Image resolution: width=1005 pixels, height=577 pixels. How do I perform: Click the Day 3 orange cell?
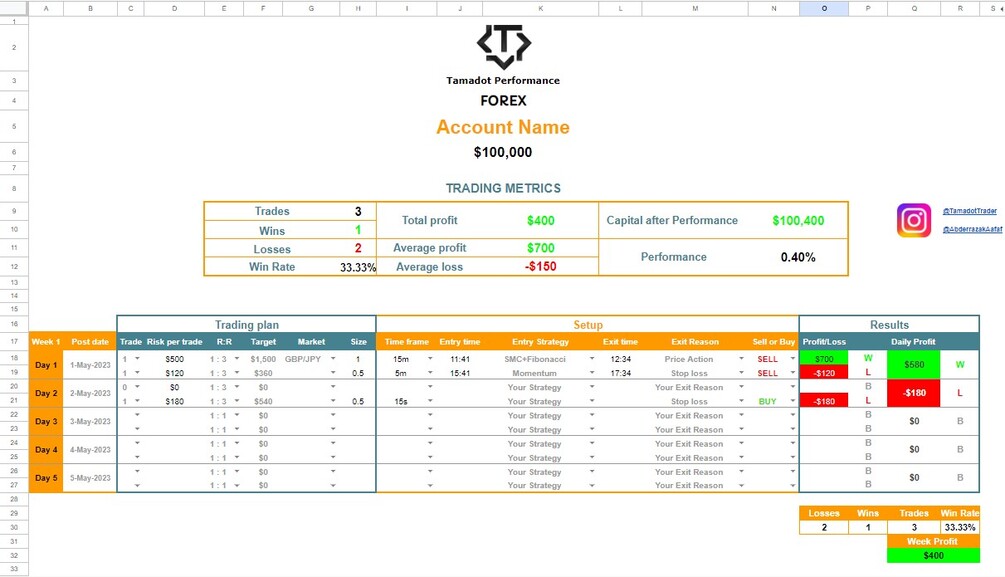(x=46, y=421)
